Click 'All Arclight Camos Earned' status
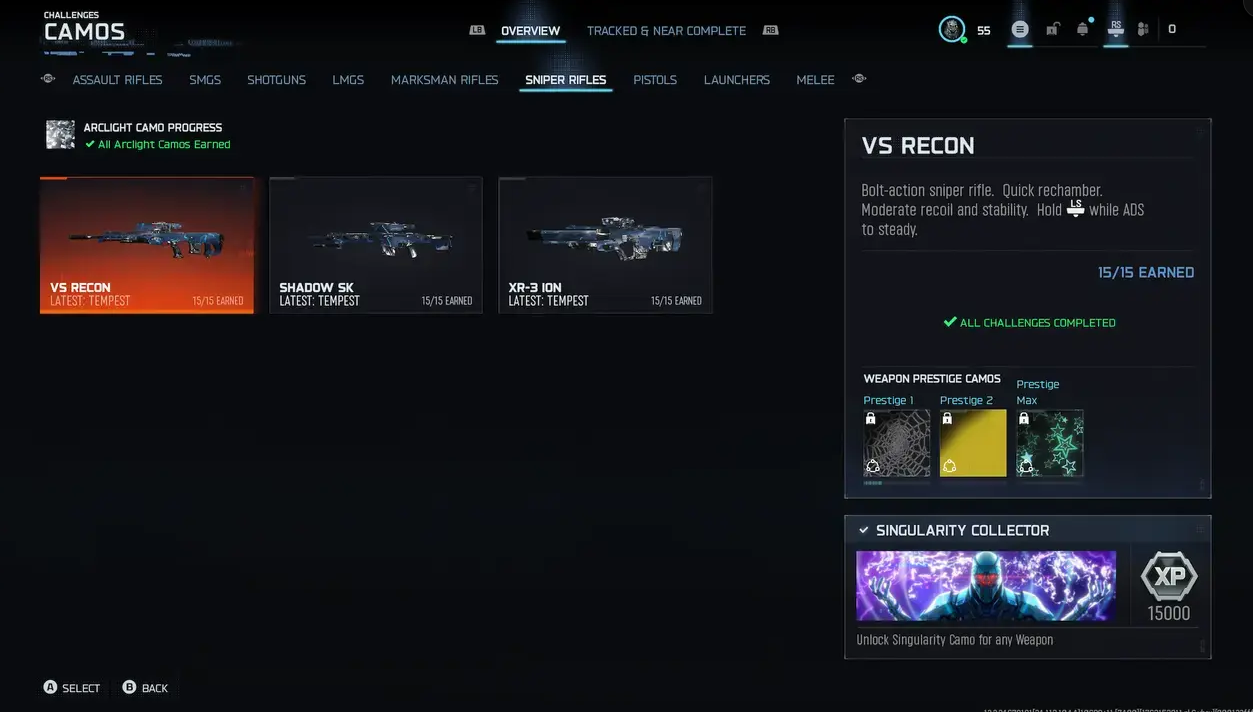1253x712 pixels. tap(158, 145)
